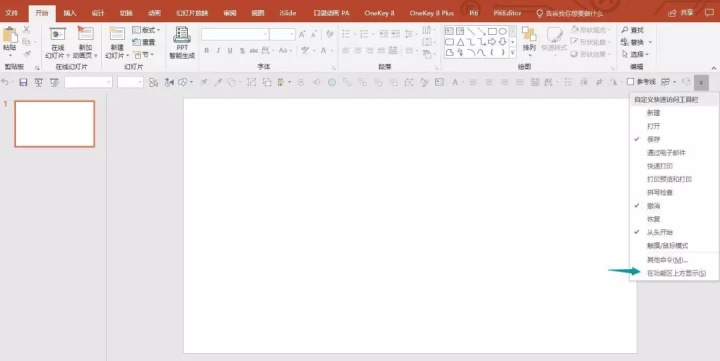Click the Arrange (排列) button

pos(529,40)
